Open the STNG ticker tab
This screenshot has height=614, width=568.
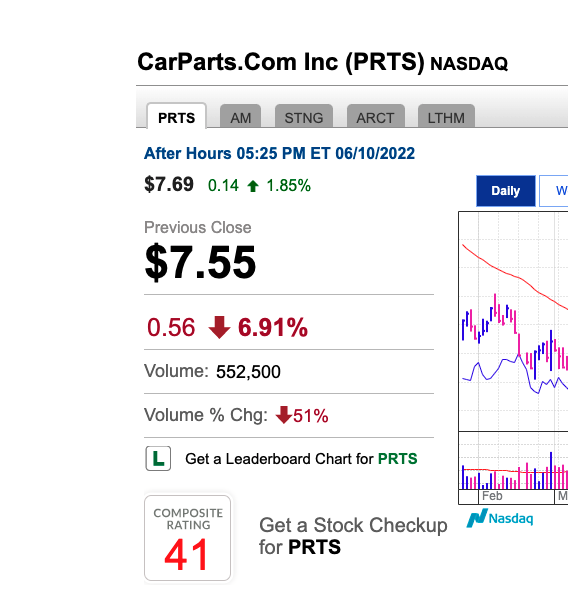coord(304,116)
